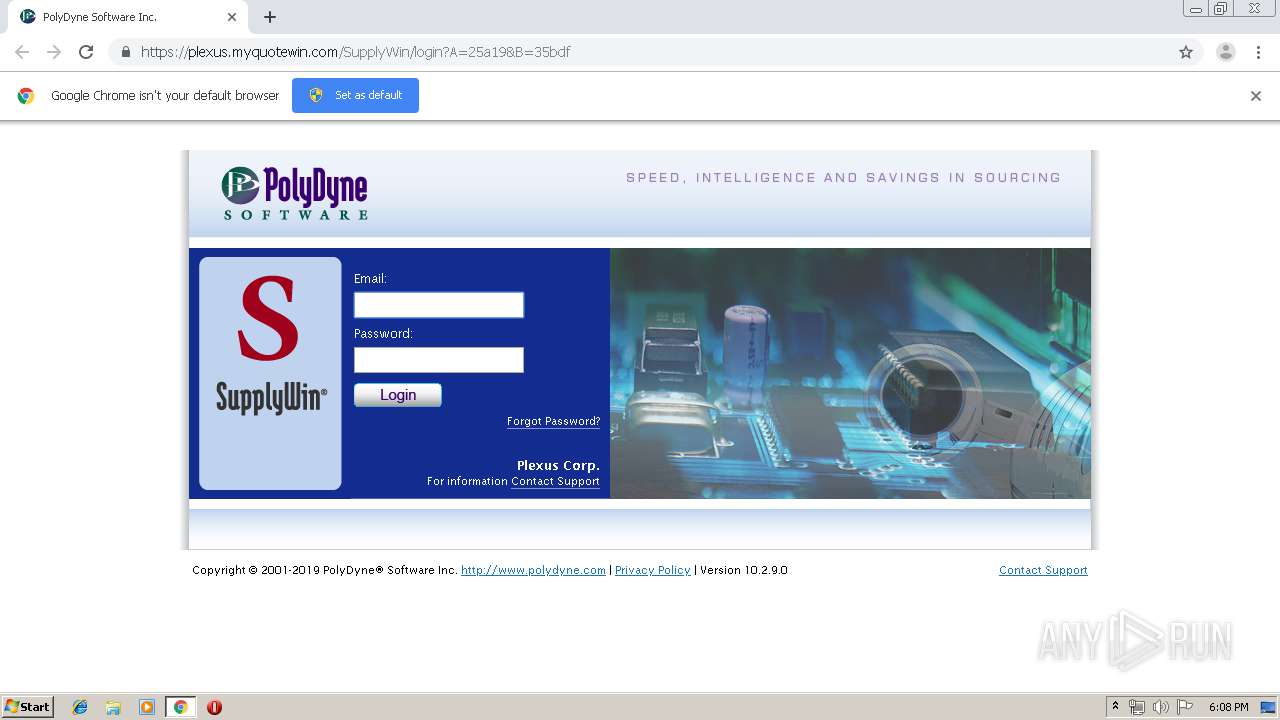Show hidden system tray icons
The height and width of the screenshot is (720, 1280).
pos(1116,707)
